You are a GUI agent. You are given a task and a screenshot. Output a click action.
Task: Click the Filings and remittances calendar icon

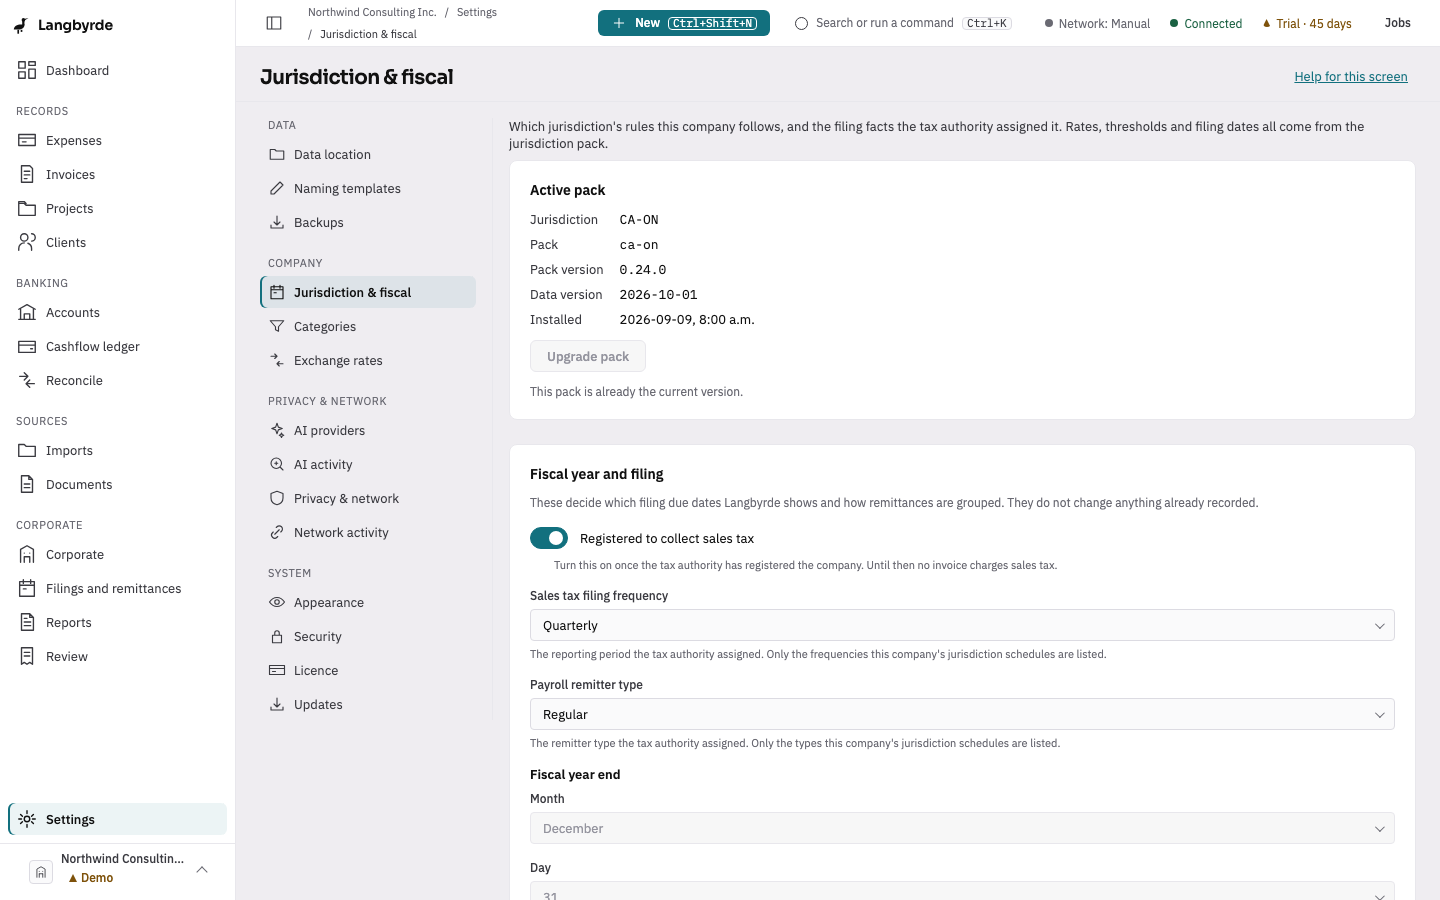tap(27, 588)
